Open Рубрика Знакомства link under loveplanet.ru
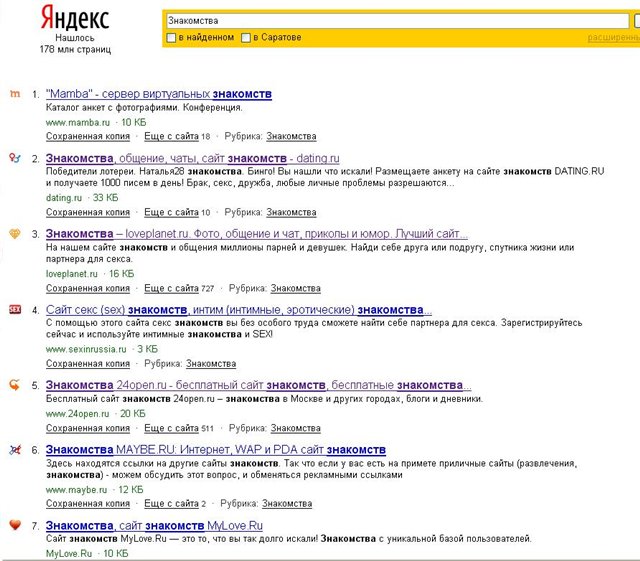The width and height of the screenshot is (640, 561). coord(296,288)
